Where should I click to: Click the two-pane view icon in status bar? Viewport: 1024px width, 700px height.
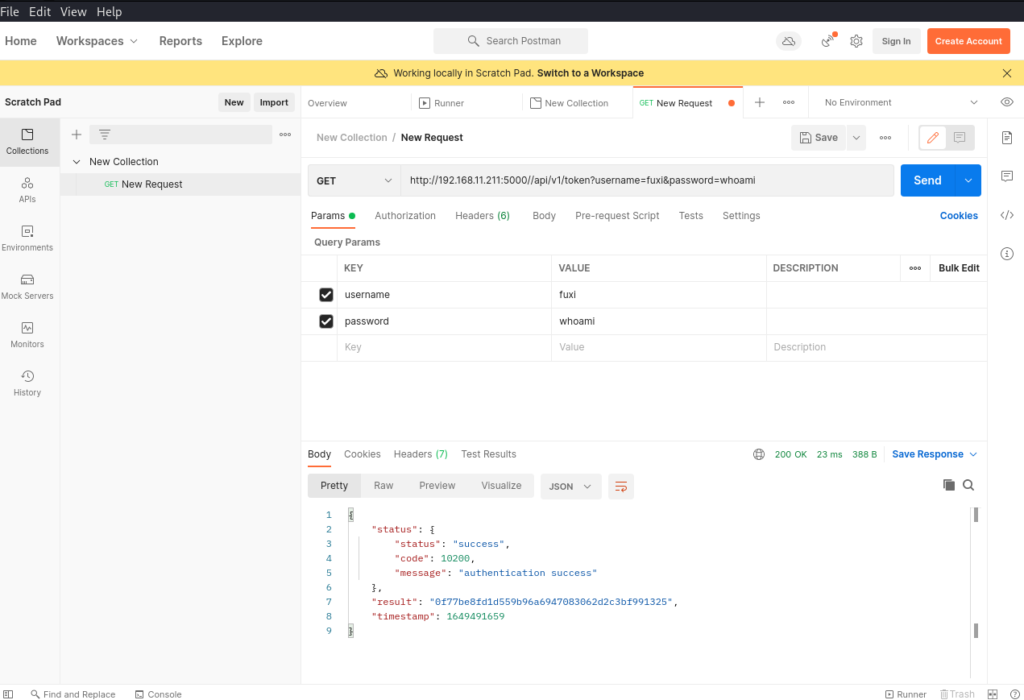(993, 694)
